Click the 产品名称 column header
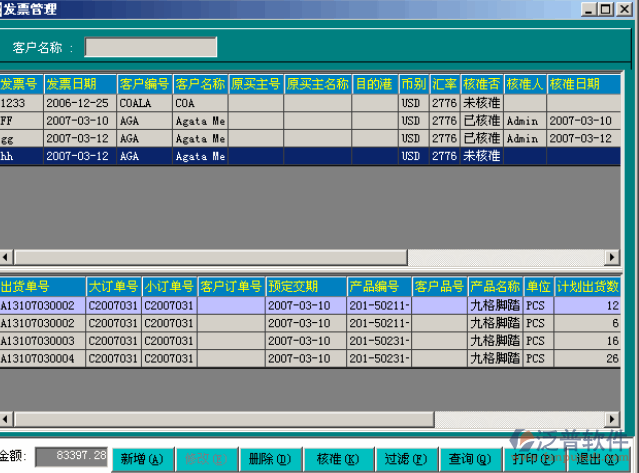 [x=495, y=288]
